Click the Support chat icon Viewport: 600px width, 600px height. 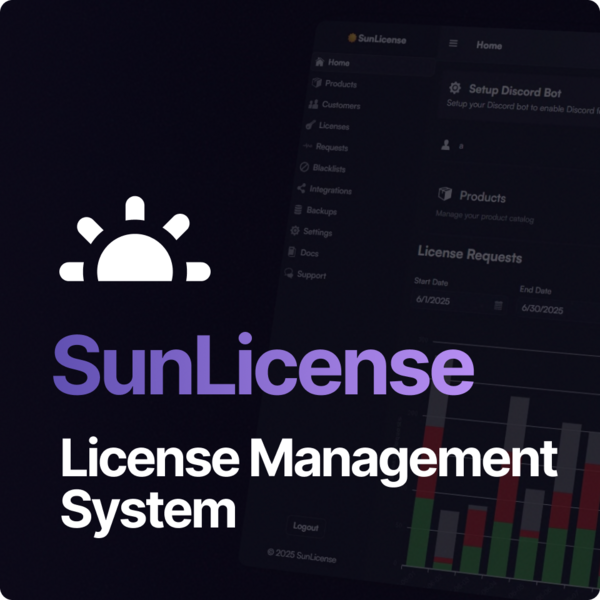tap(289, 273)
